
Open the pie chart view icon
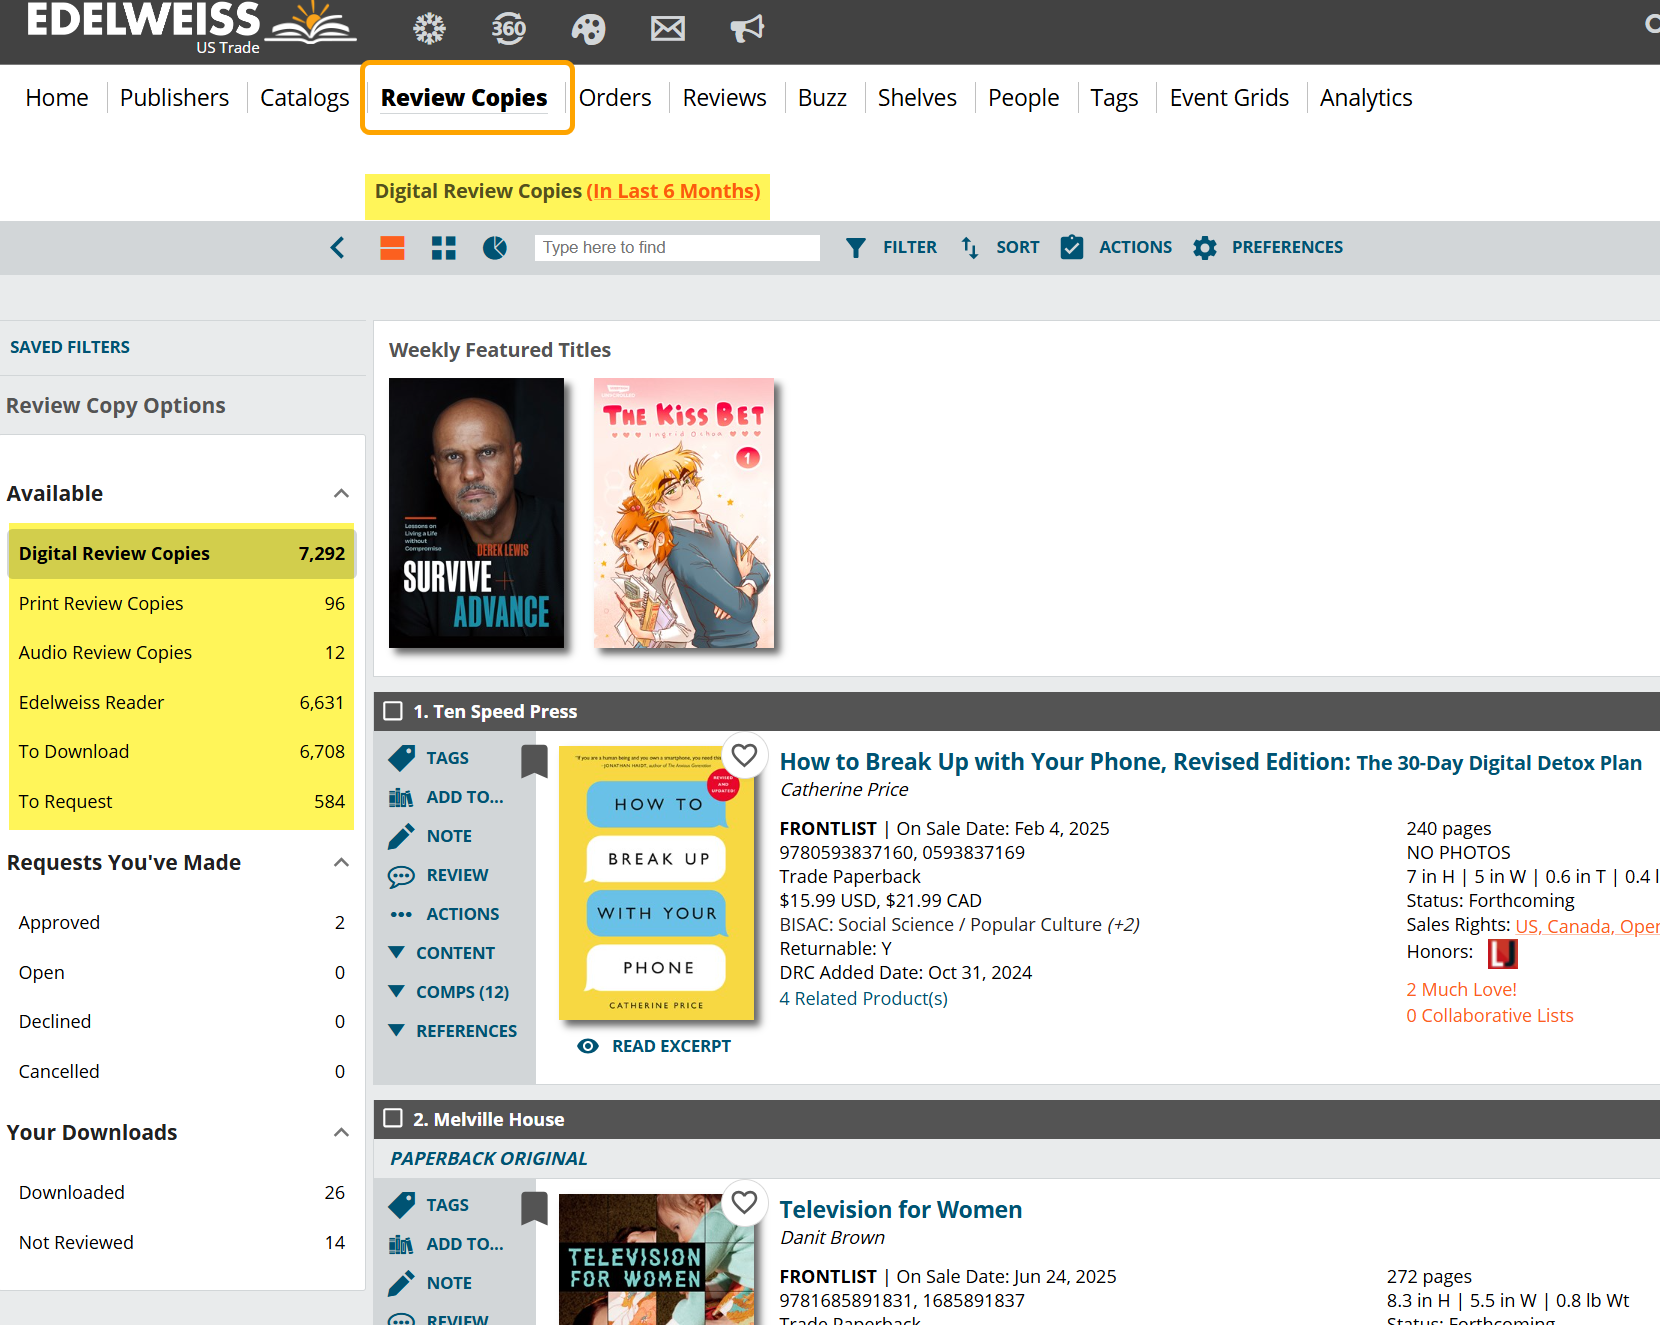point(495,248)
